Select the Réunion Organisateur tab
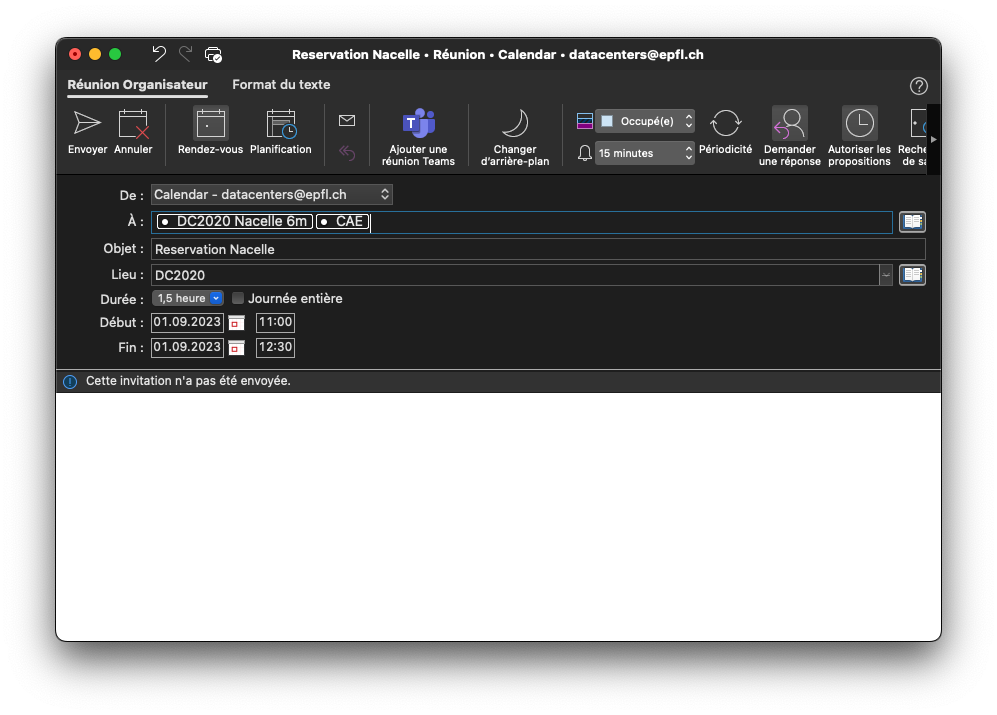The width and height of the screenshot is (997, 715). pos(137,85)
